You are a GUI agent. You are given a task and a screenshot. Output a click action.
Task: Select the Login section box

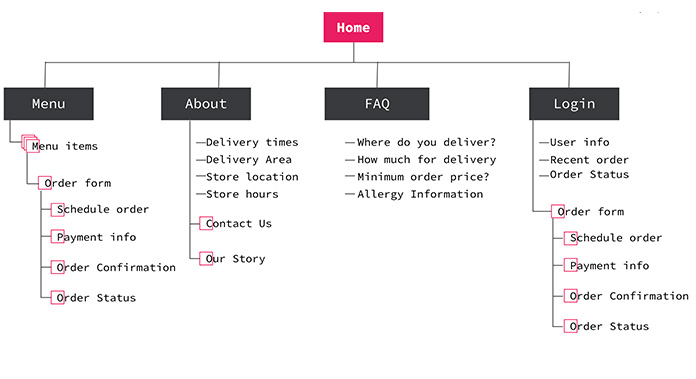click(574, 104)
